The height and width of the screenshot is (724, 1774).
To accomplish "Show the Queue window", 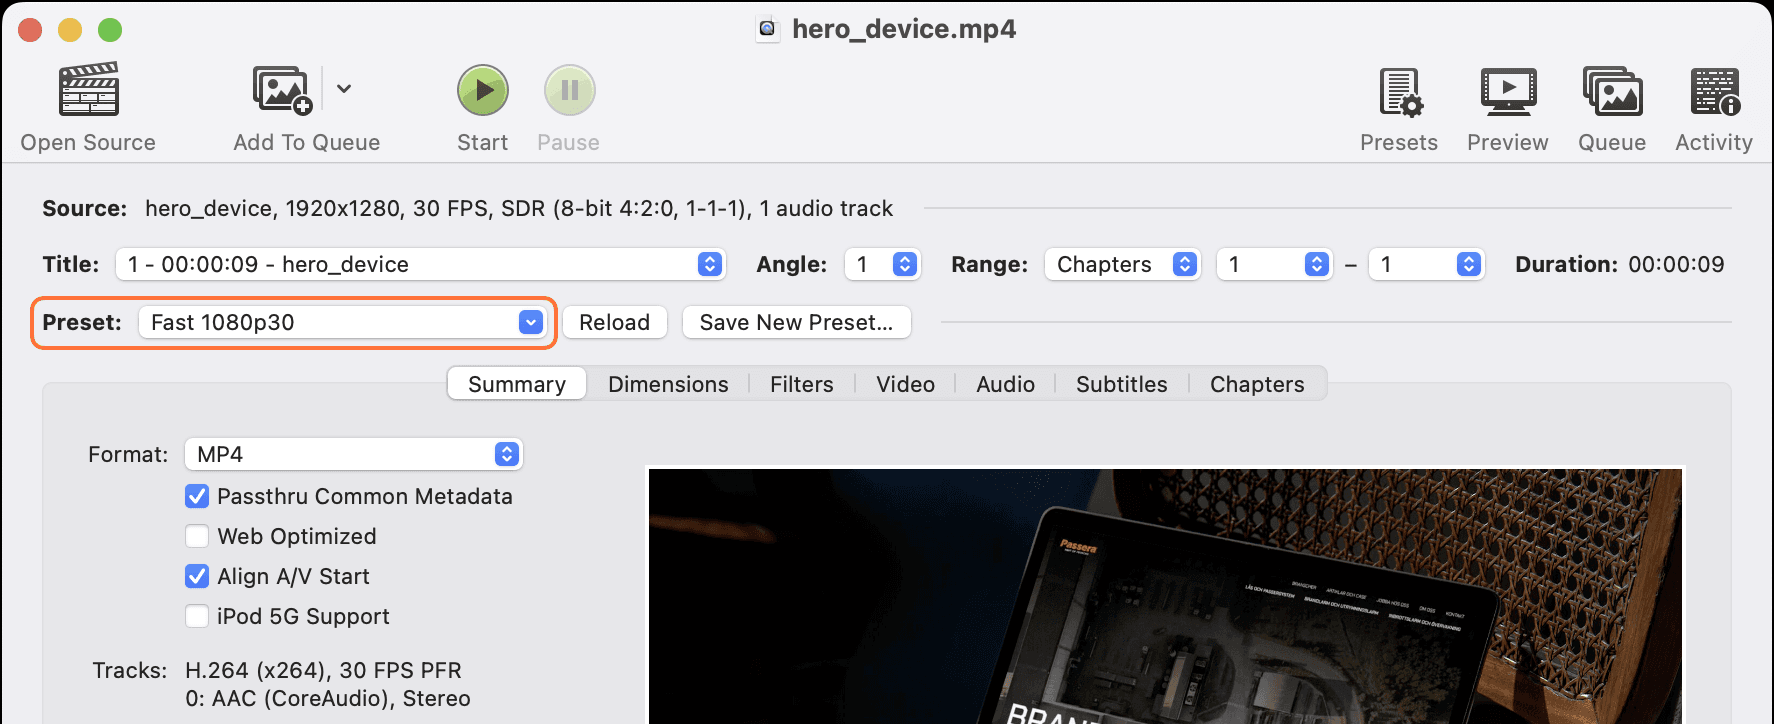I will (1612, 92).
